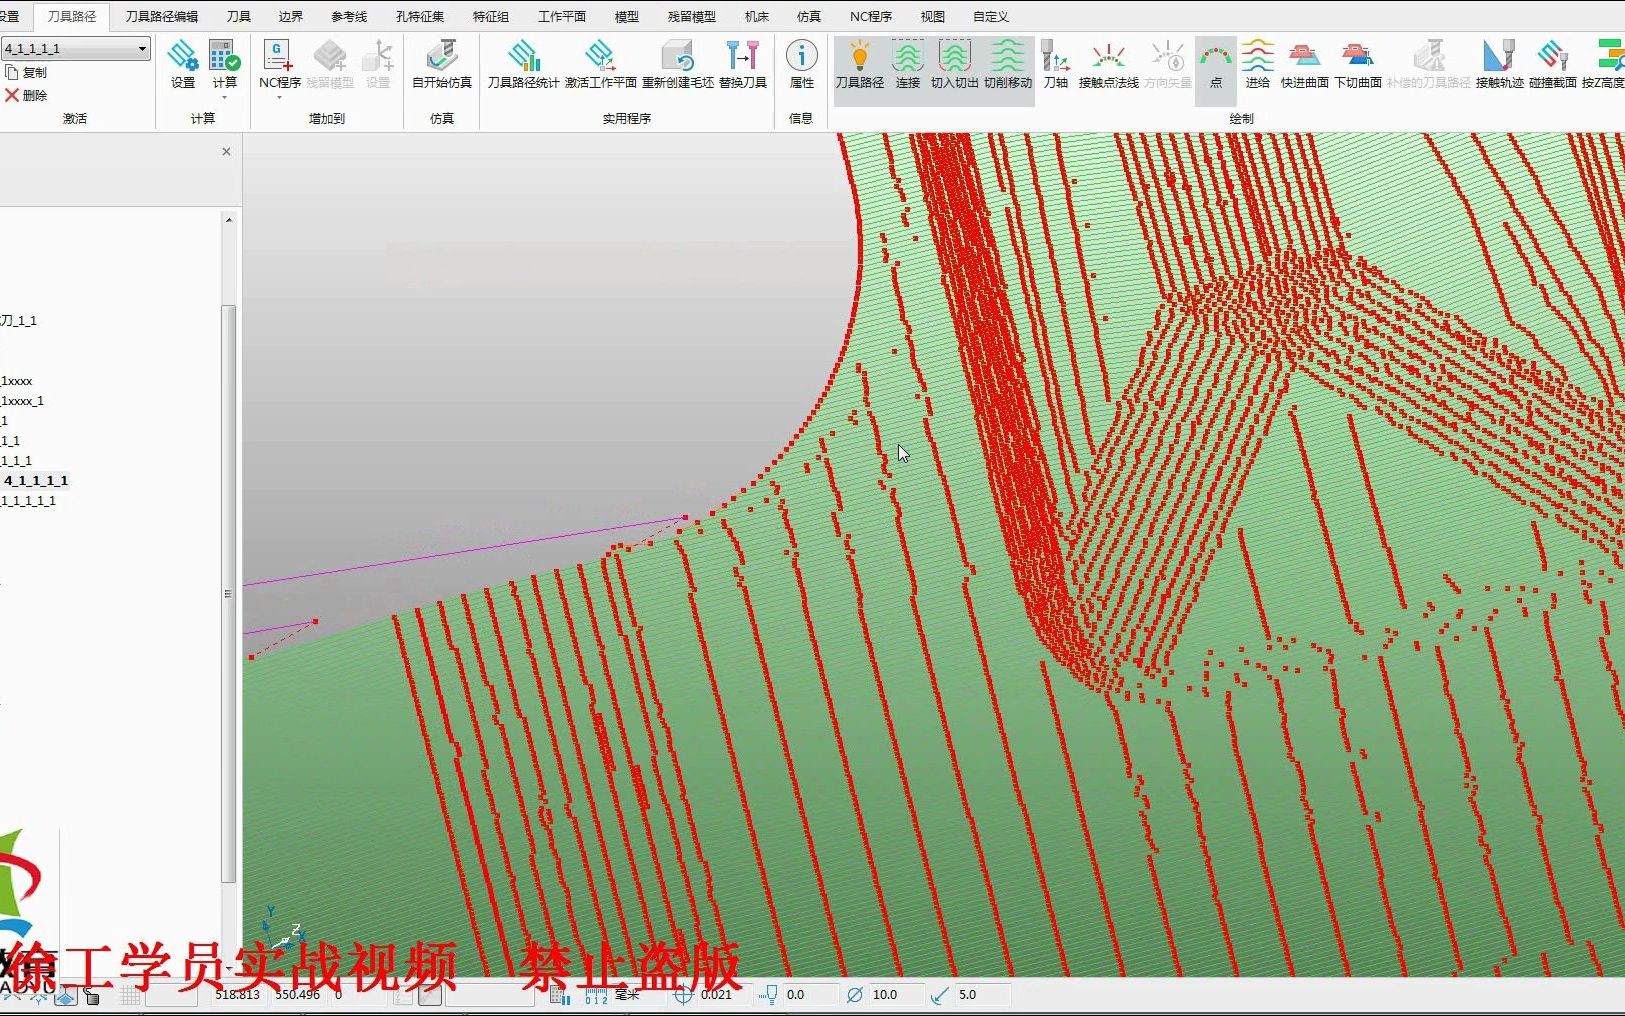Open the 残留模型 ribbon tab
Screen dimensions: 1625x1016
point(691,16)
